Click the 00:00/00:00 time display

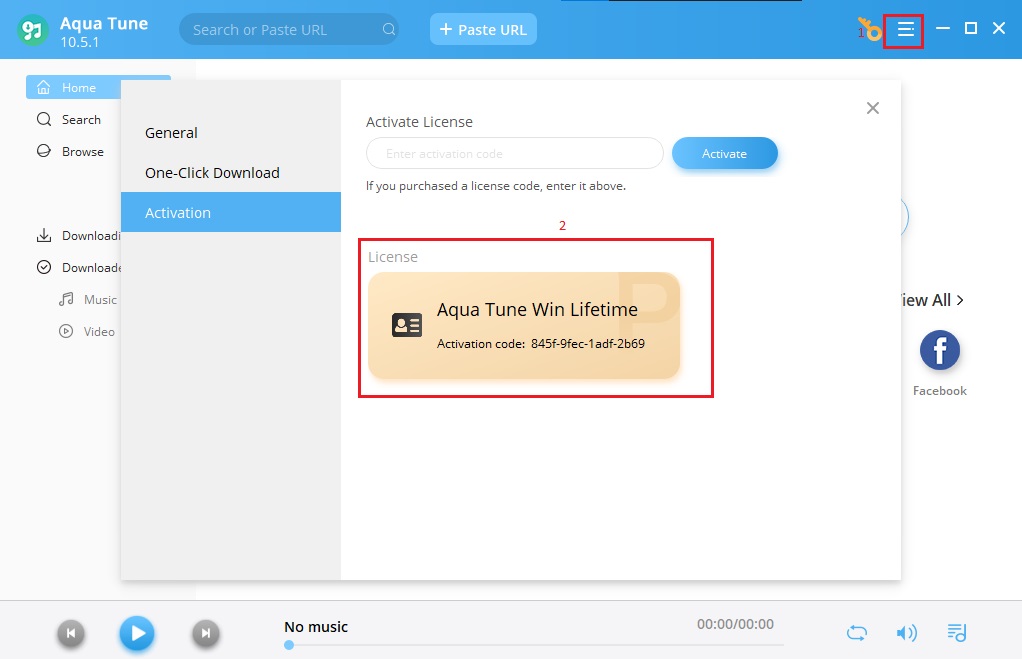click(735, 624)
